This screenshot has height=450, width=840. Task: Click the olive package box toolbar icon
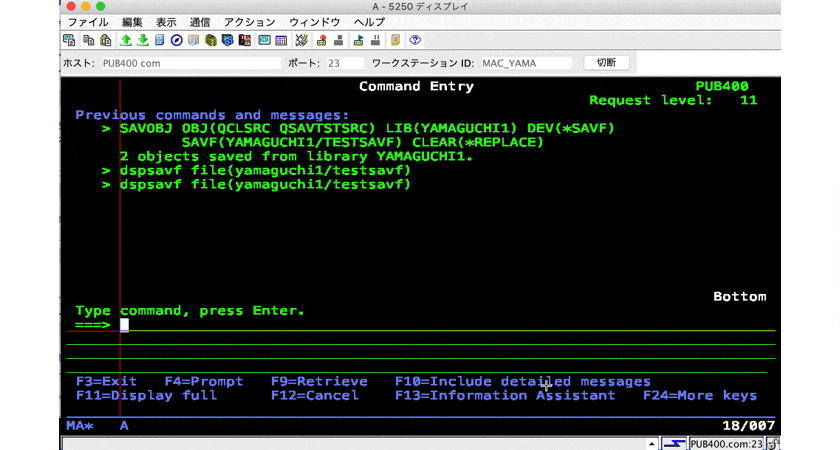click(211, 40)
